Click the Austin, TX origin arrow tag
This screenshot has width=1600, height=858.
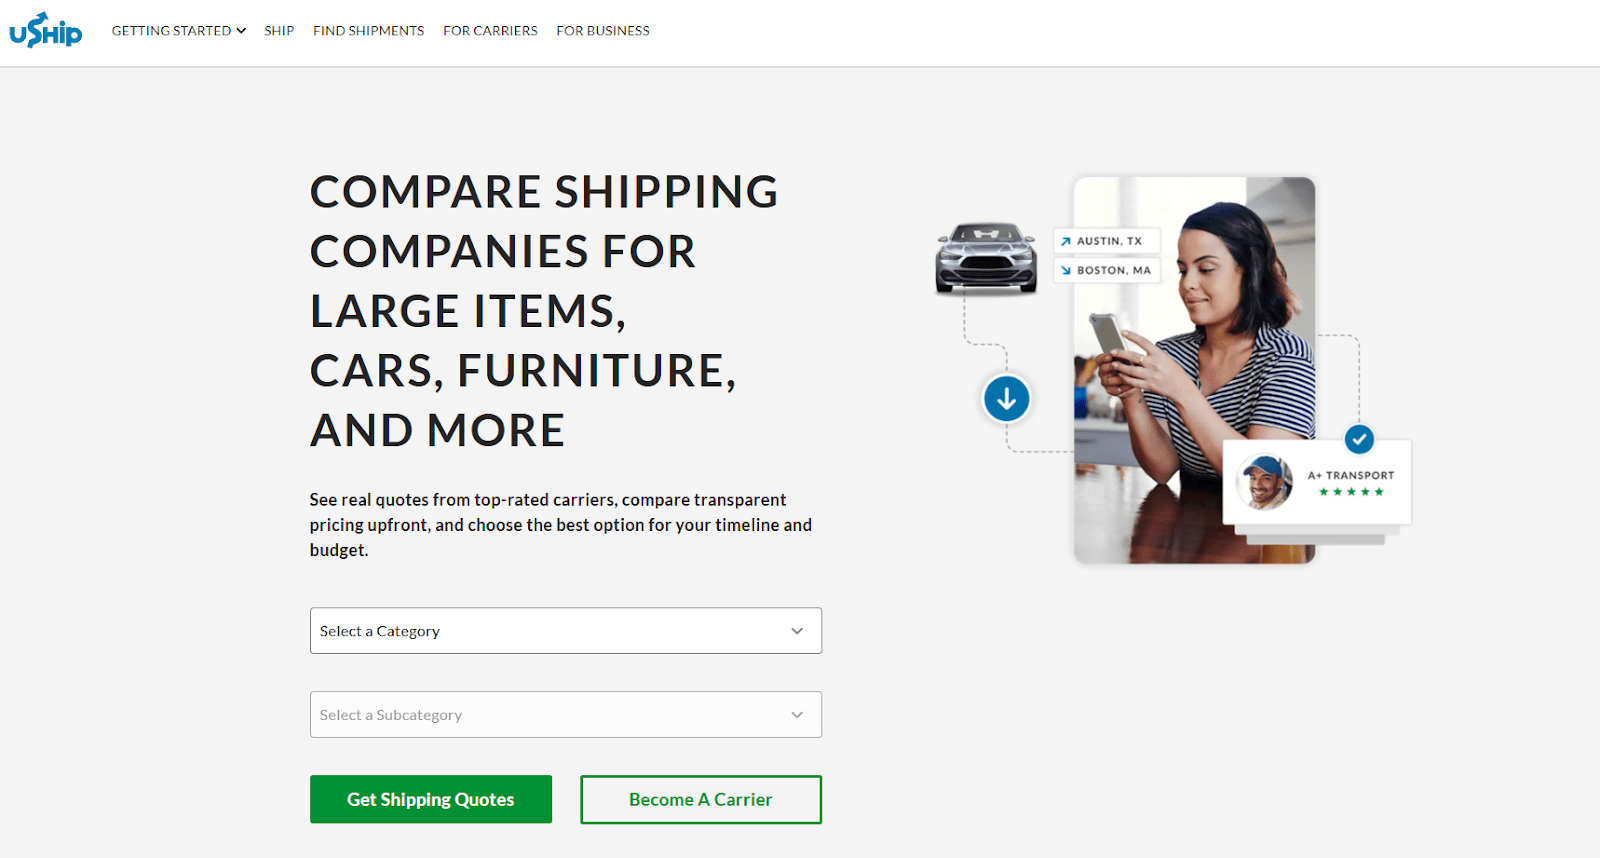(x=1106, y=241)
